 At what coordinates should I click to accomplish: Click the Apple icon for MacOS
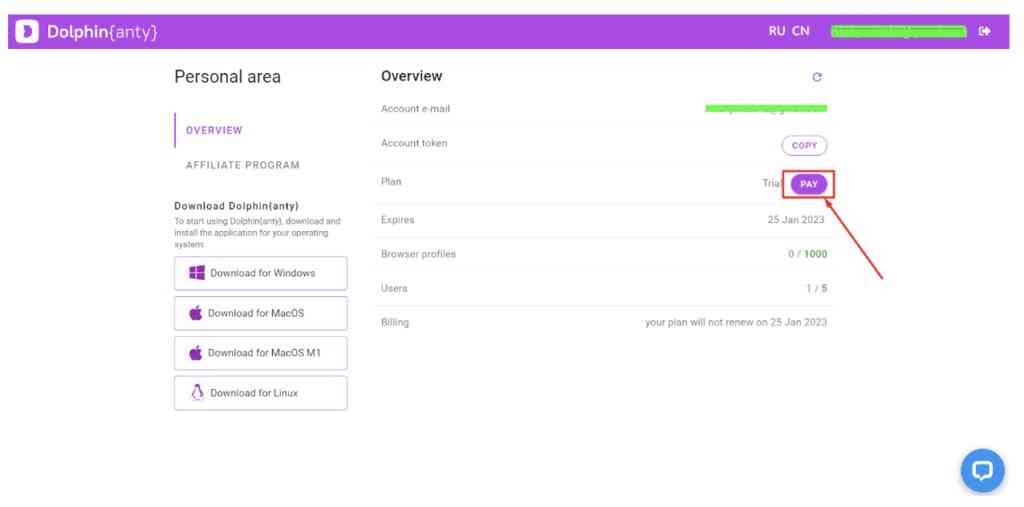tap(196, 313)
